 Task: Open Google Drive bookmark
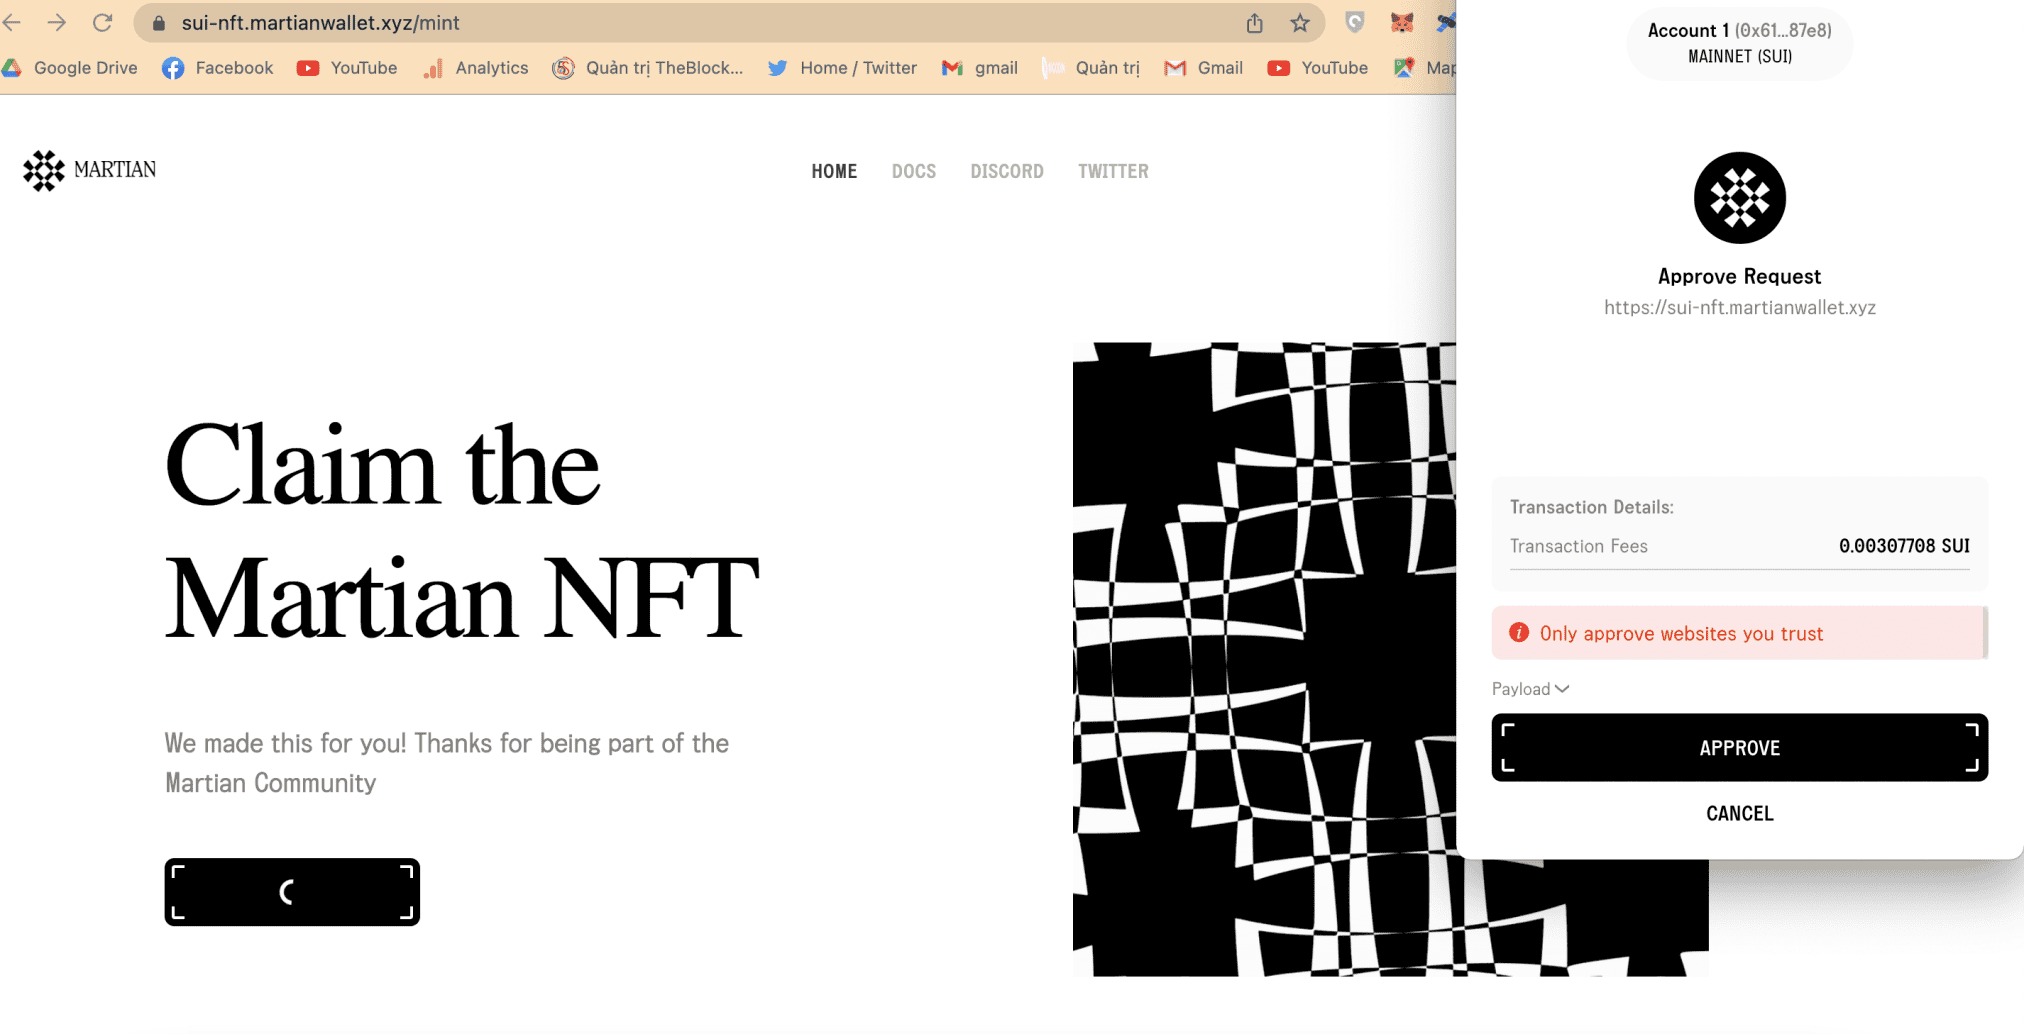coord(70,68)
